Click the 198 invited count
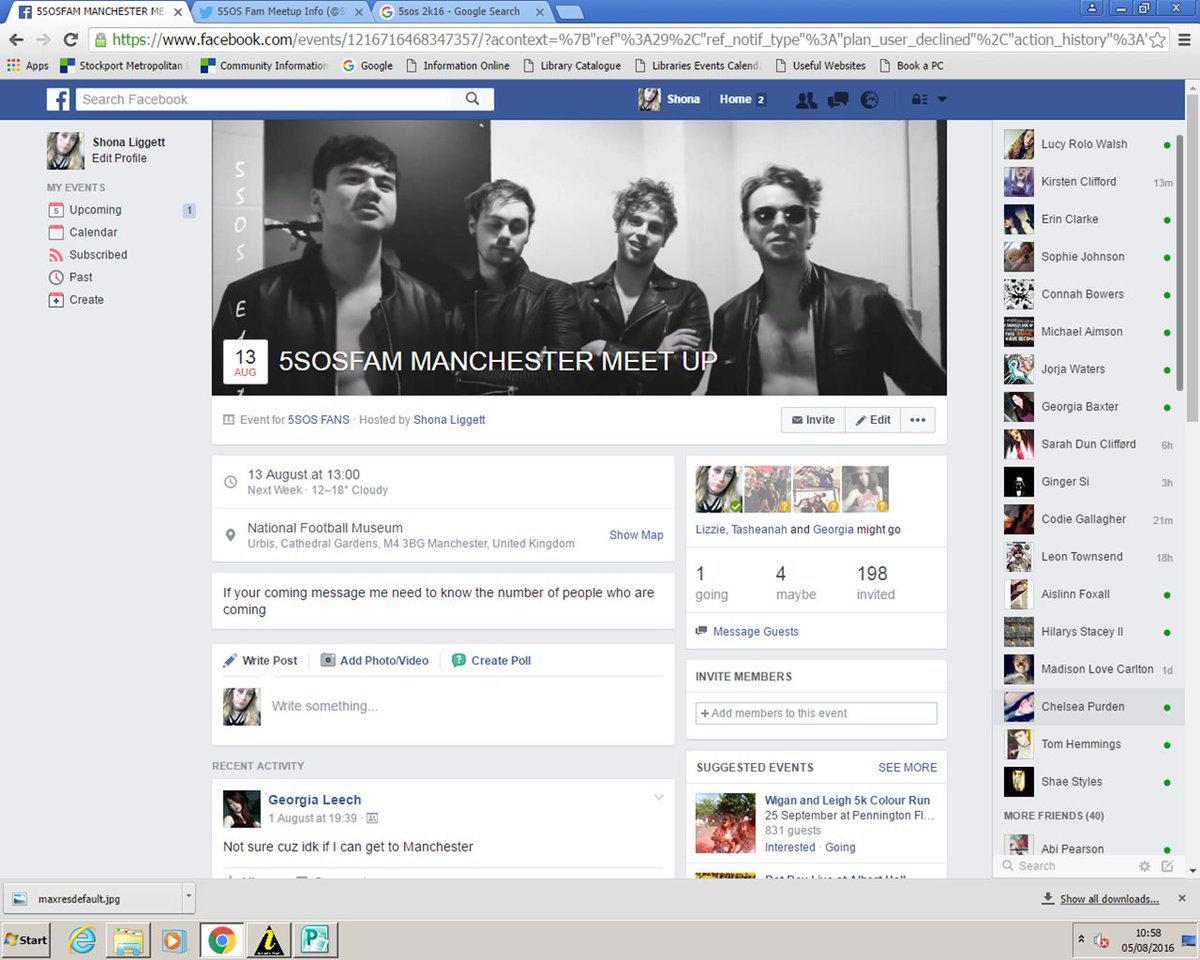Screen dimensions: 1200x960 [875, 583]
